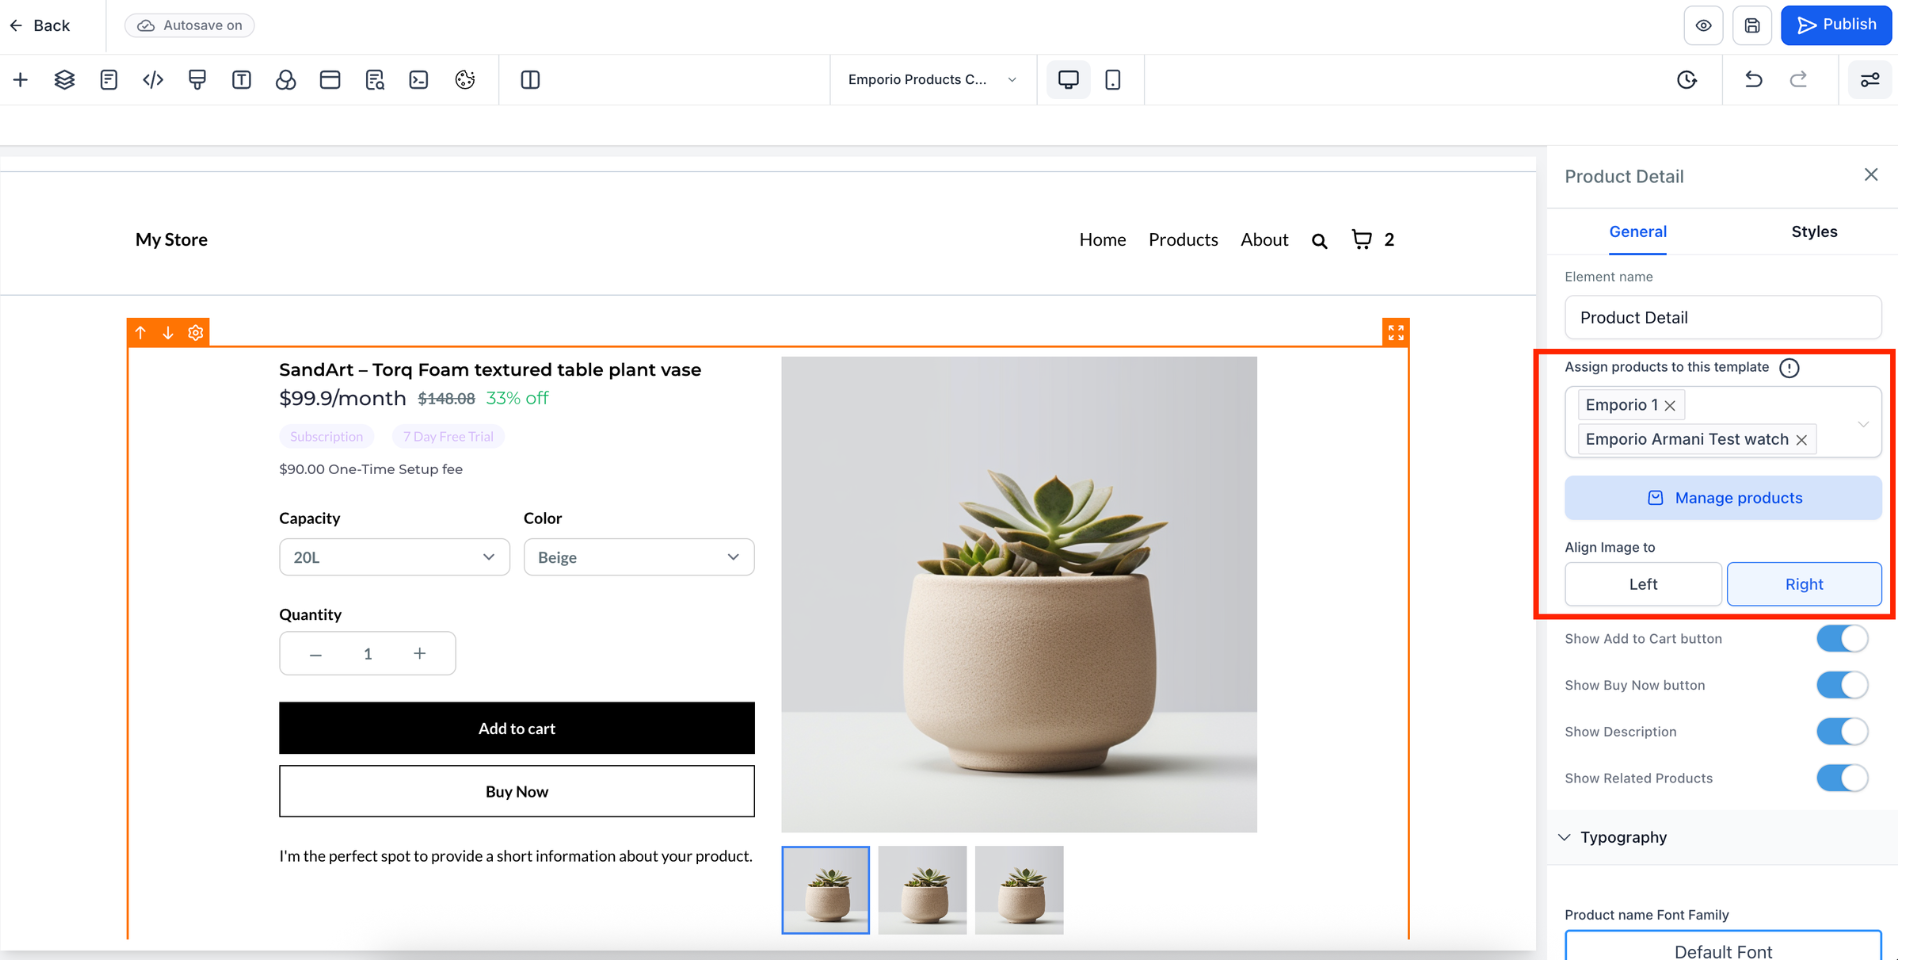Click the Buy Now button
Screen dimensions: 1917x960
517,791
